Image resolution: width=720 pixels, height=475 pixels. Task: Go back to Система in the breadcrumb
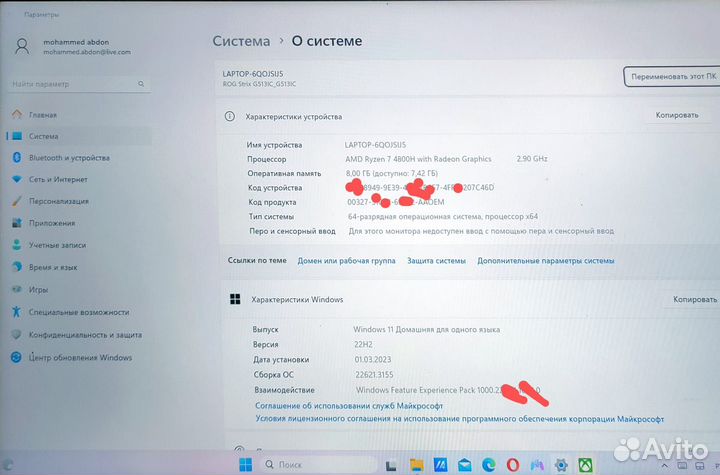click(x=241, y=41)
